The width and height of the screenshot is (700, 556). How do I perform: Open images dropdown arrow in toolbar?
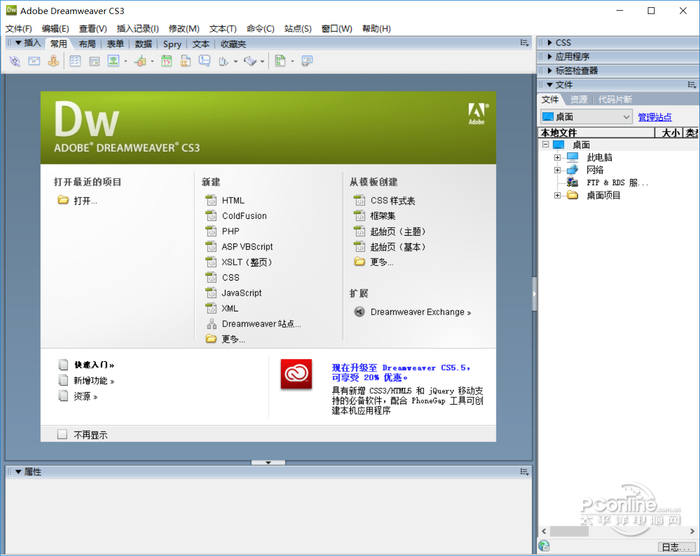coord(125,61)
